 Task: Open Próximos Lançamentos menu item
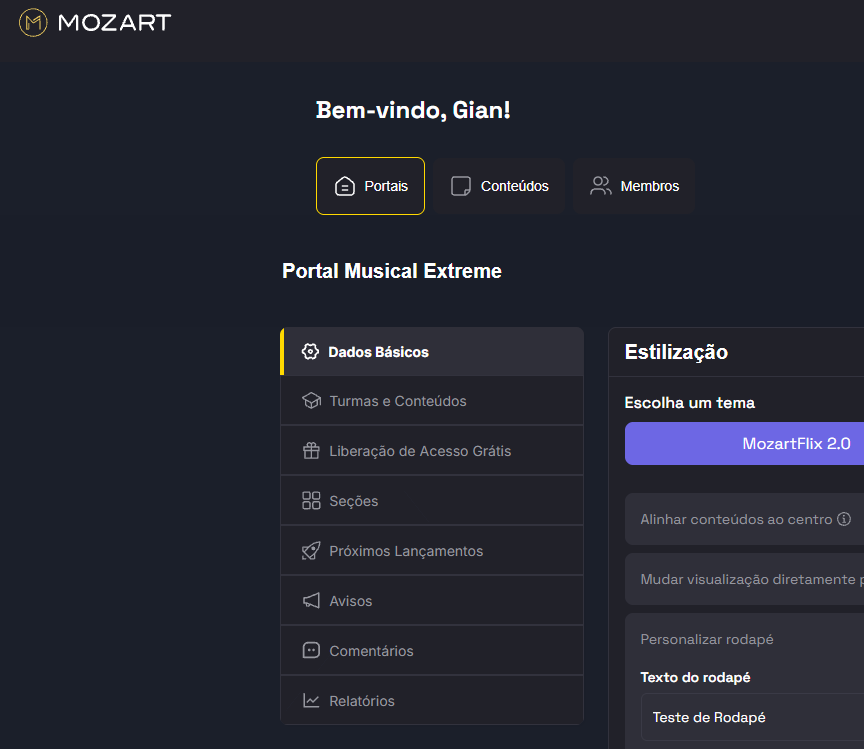(x=406, y=551)
